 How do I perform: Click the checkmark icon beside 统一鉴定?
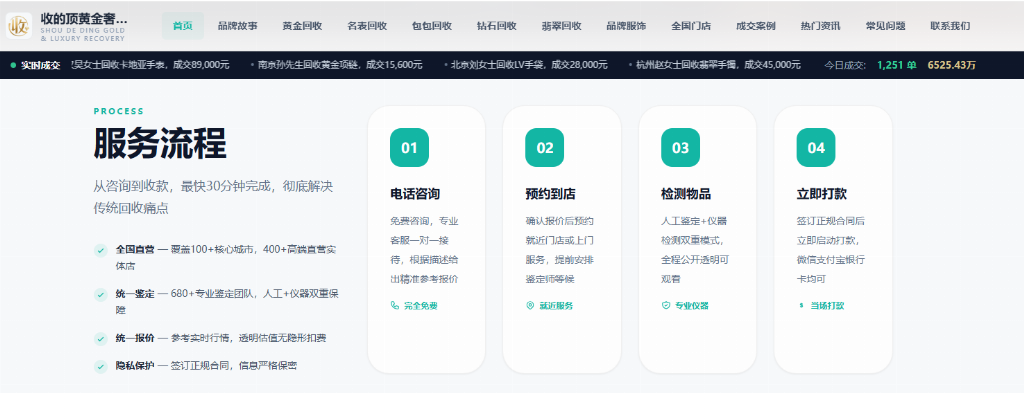101,294
